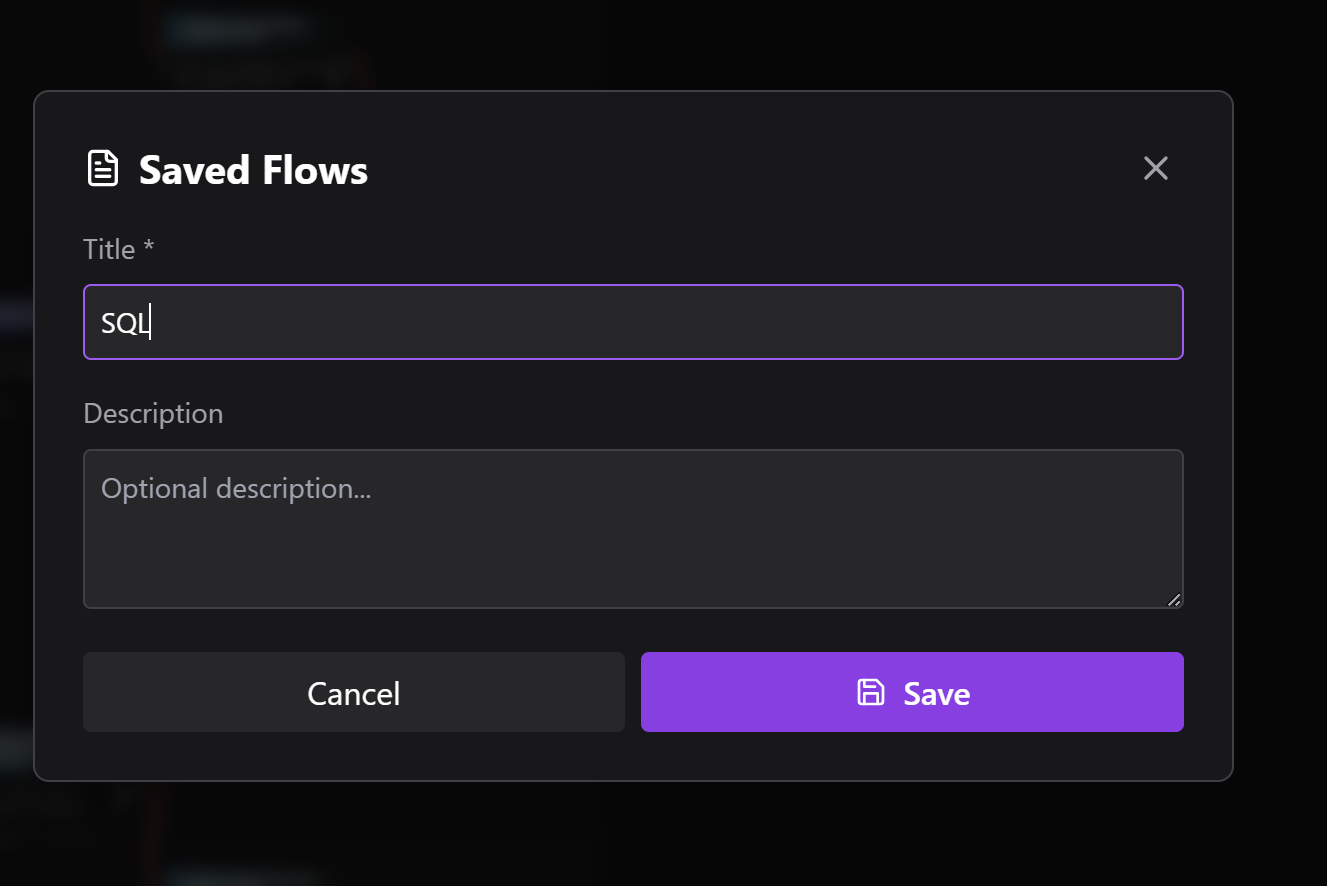Screen dimensions: 1327x886
Task: Click the "Description" field label
Action: click(x=153, y=413)
